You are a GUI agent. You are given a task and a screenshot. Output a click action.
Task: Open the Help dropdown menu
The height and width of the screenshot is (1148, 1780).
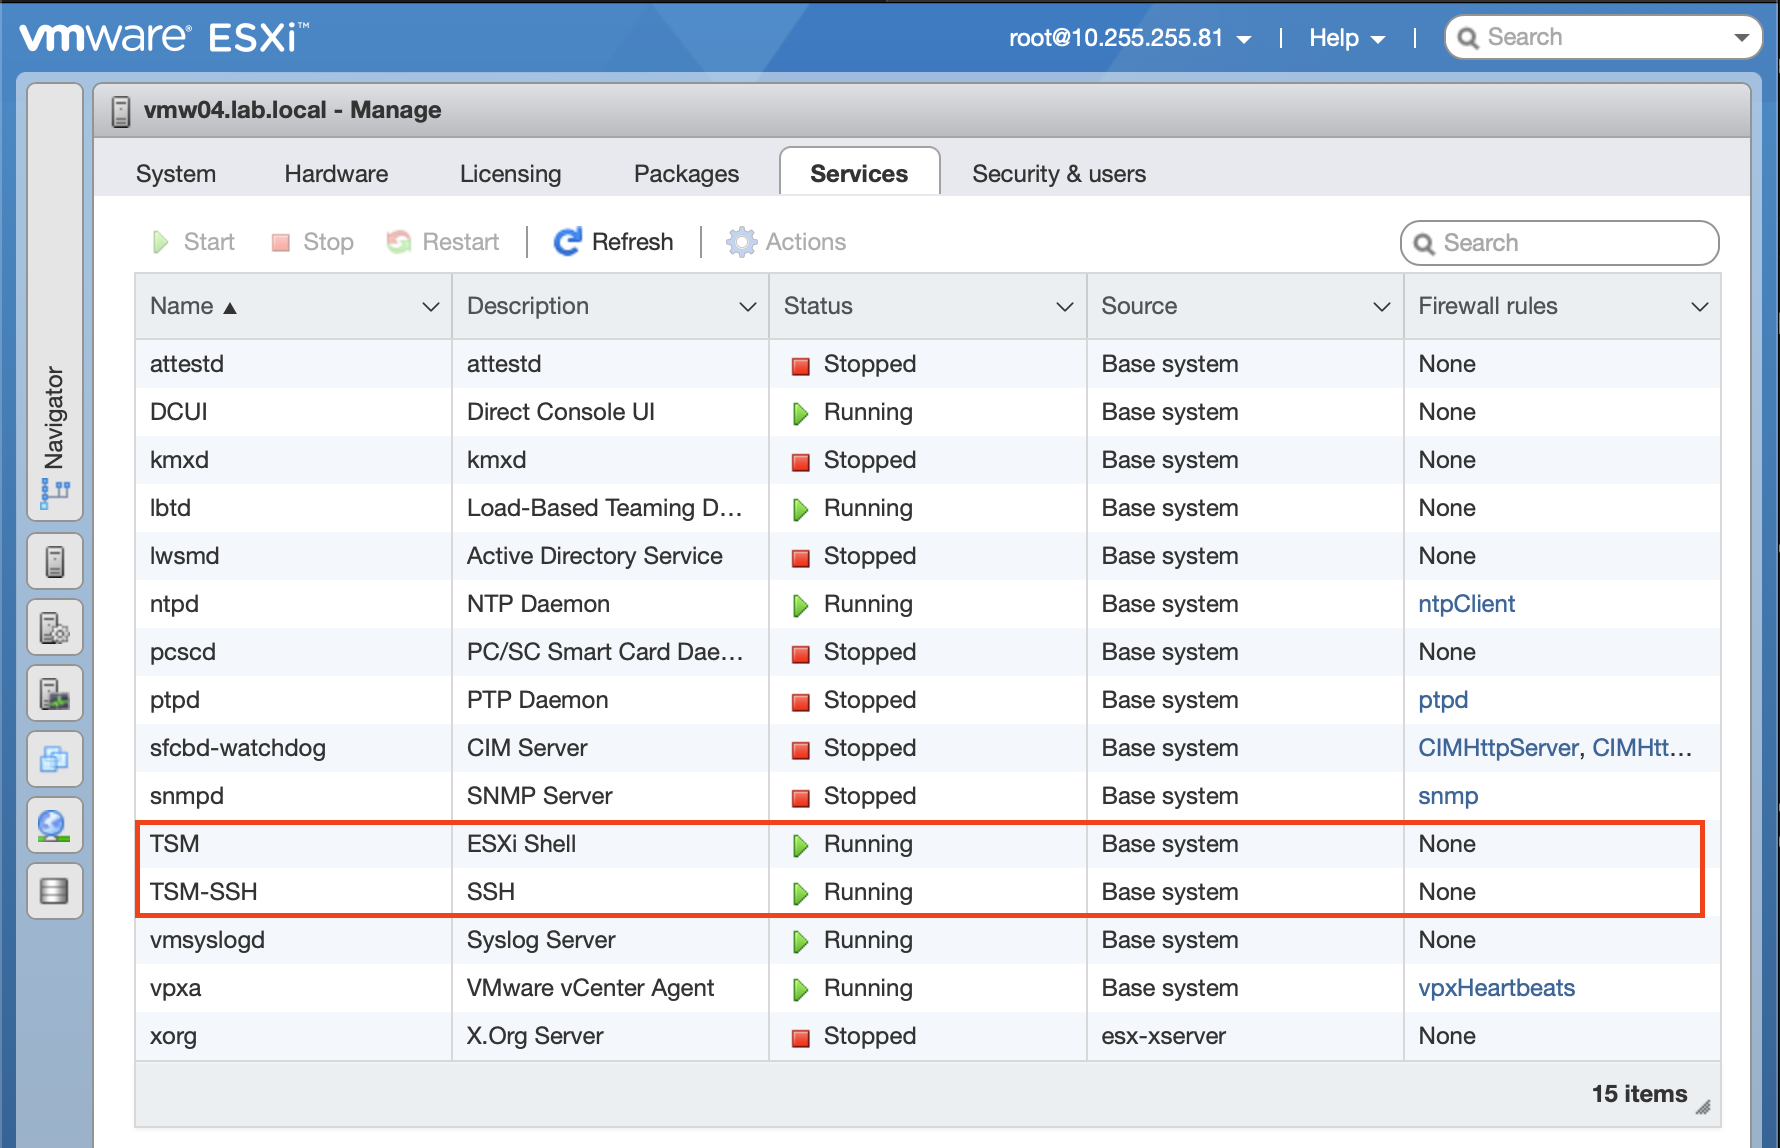coord(1347,38)
